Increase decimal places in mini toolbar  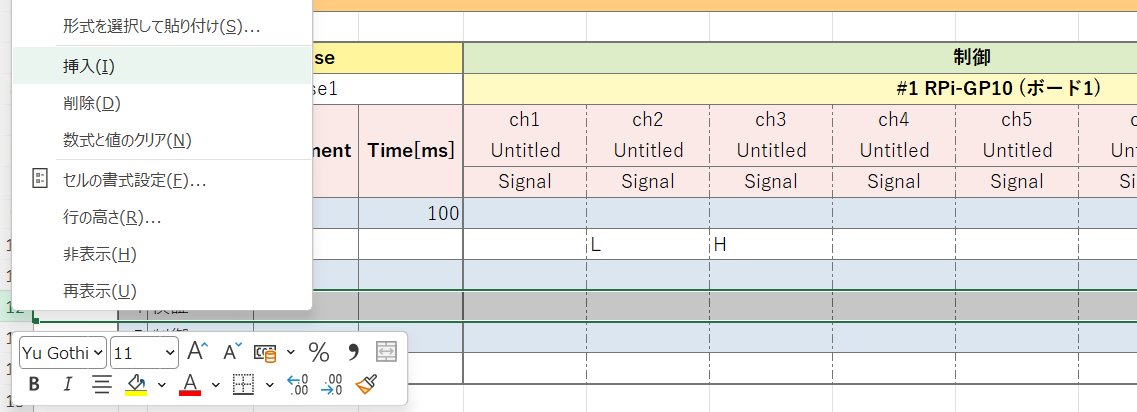pyautogui.click(x=298, y=384)
